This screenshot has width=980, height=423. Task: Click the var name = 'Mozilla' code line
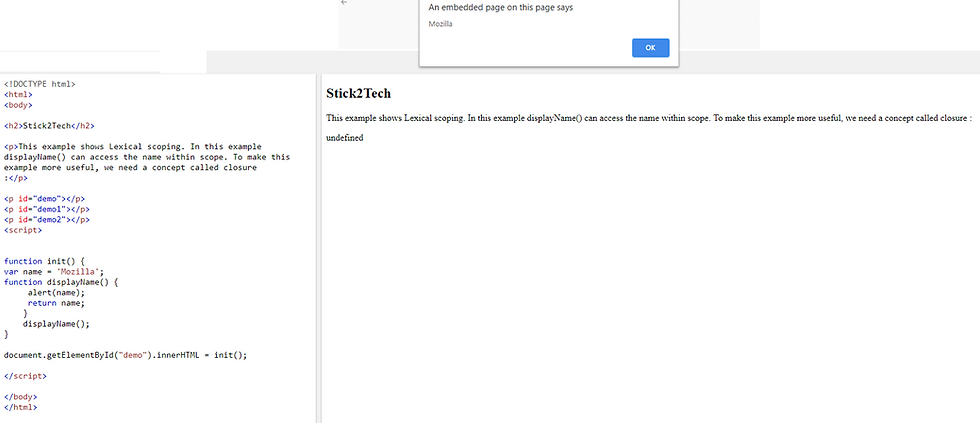(x=54, y=272)
